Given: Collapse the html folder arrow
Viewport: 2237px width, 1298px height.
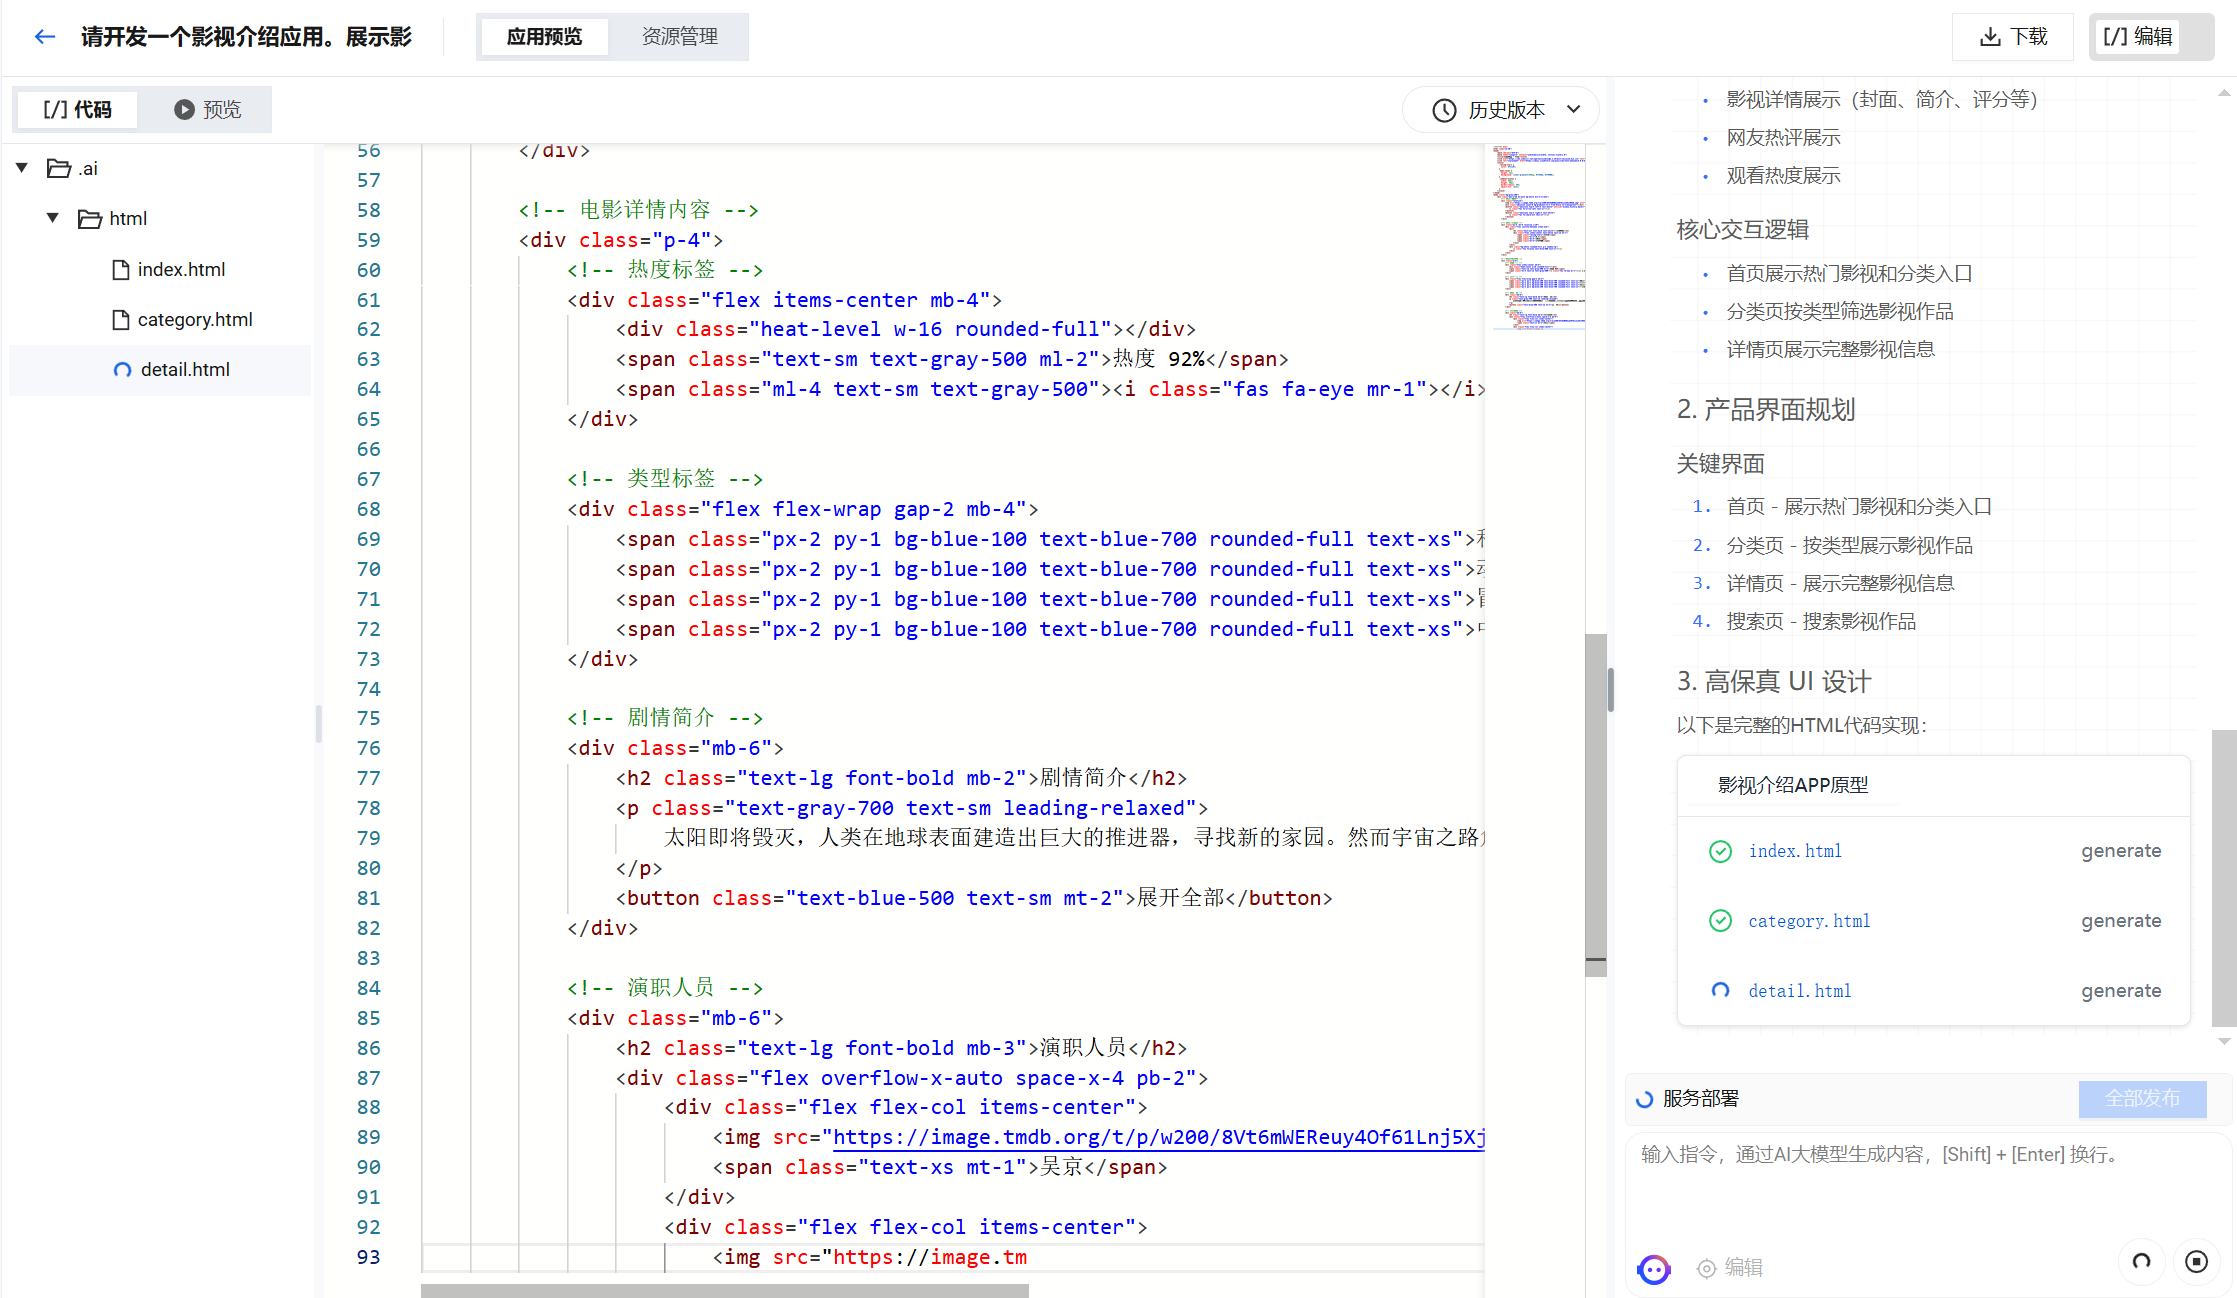Looking at the screenshot, I should 53,218.
